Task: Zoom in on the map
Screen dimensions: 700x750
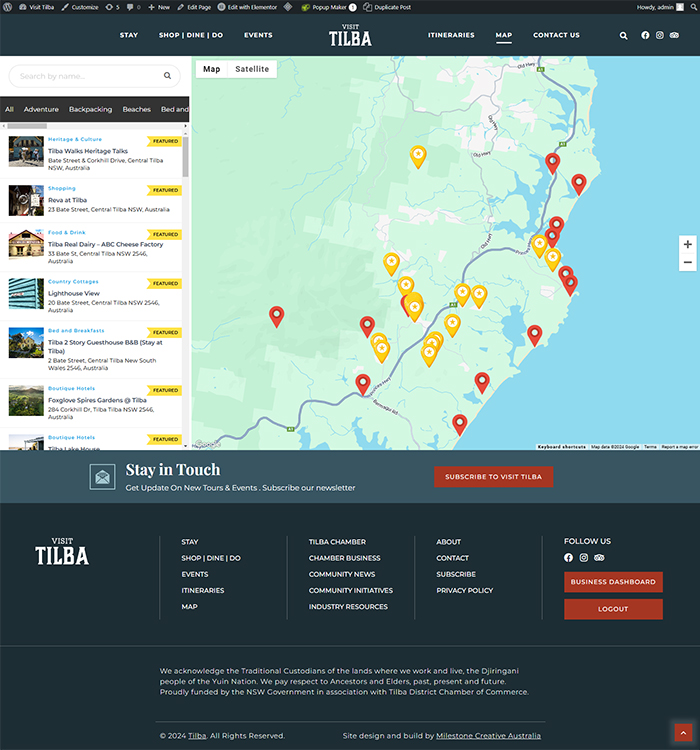Action: (687, 244)
